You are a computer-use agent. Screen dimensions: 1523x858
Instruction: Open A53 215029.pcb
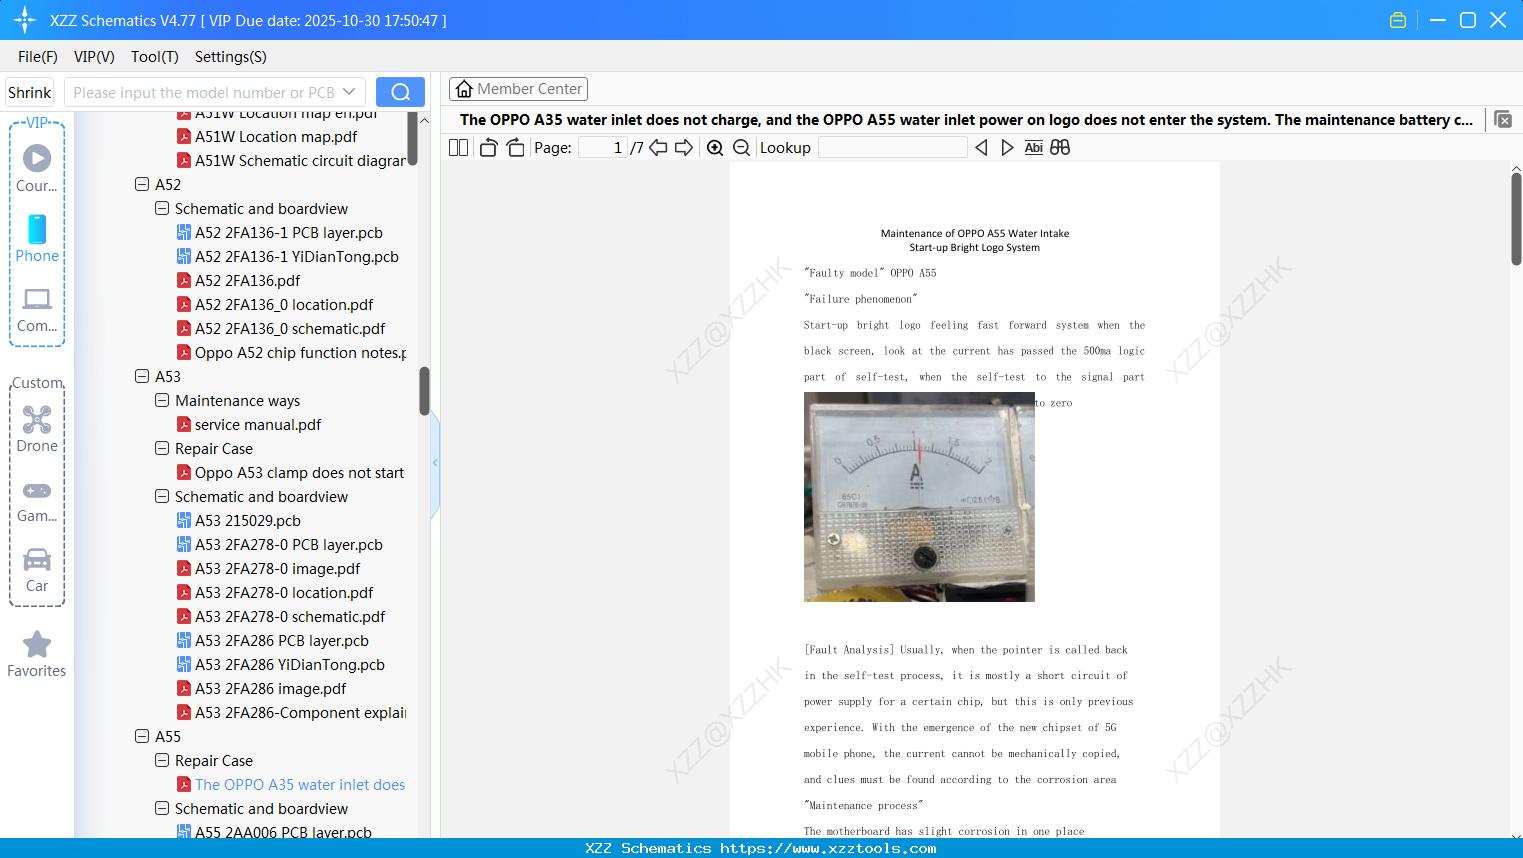click(x=248, y=521)
